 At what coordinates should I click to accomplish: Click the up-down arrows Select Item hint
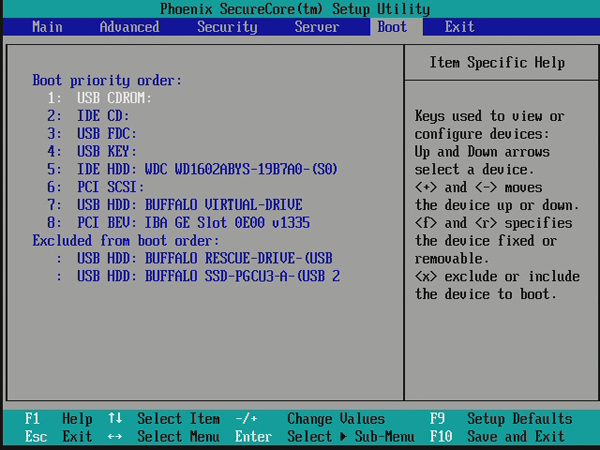point(164,419)
